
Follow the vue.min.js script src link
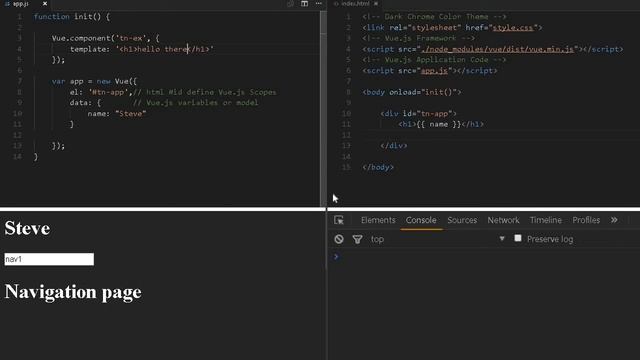coord(497,49)
